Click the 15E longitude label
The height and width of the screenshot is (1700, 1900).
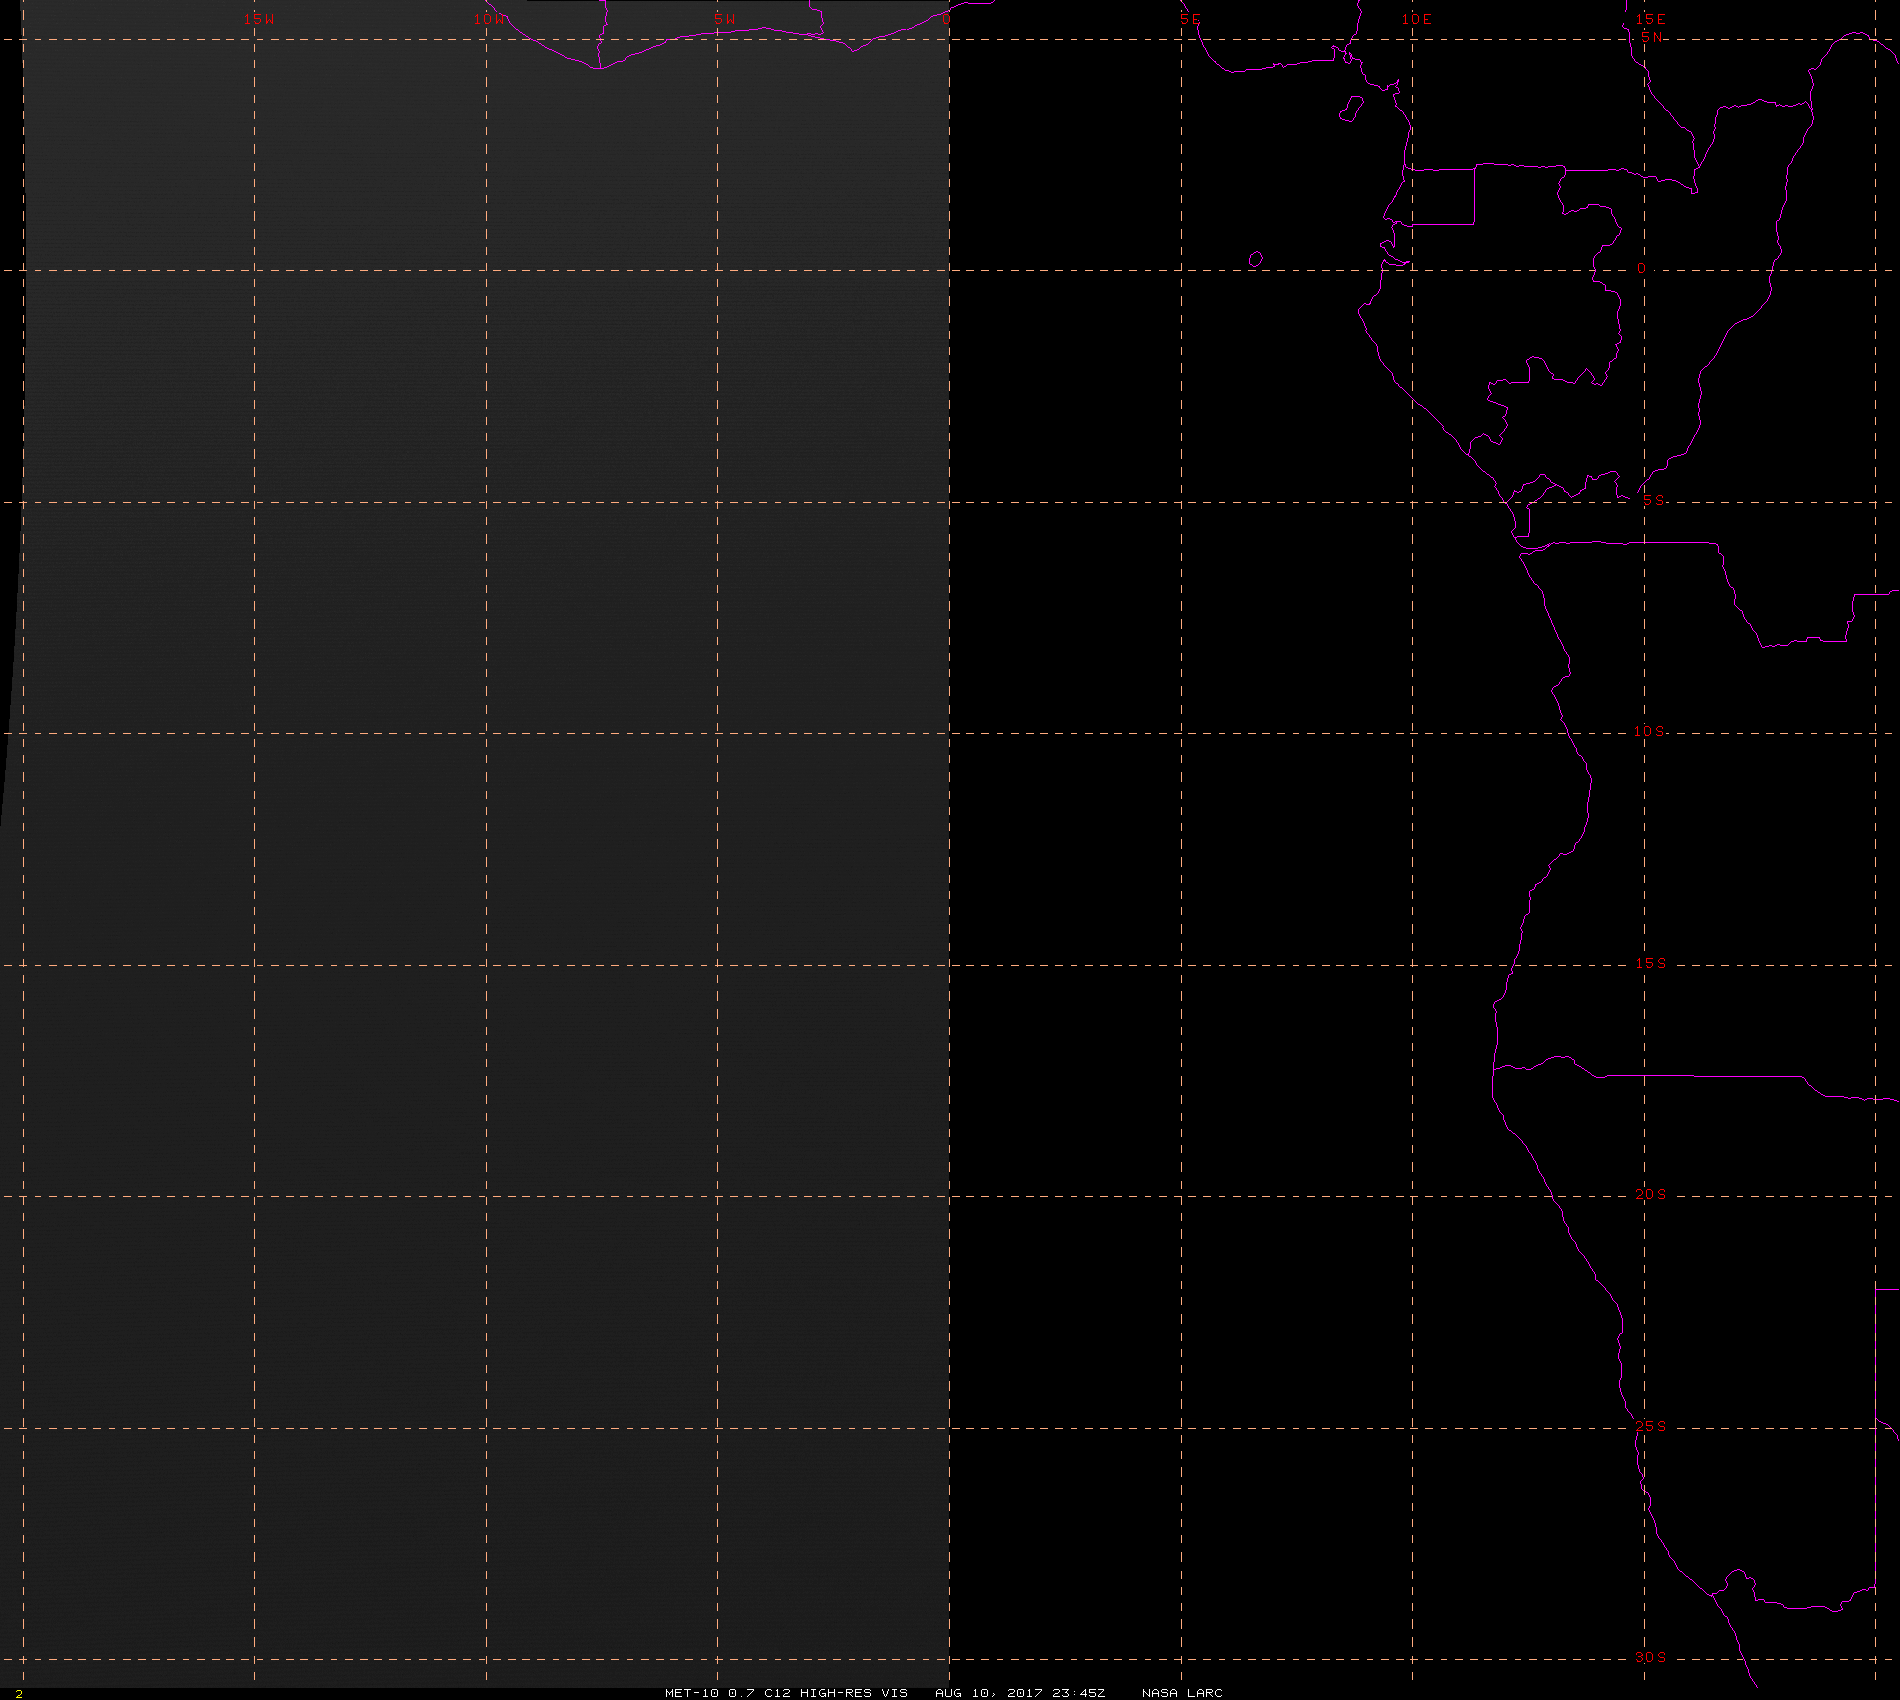pos(1650,19)
